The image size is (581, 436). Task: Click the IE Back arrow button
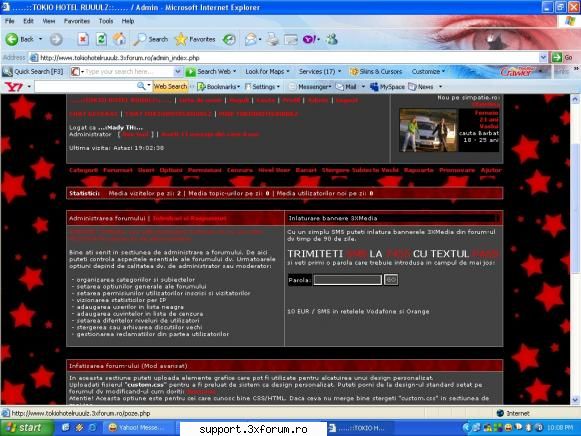click(12, 39)
